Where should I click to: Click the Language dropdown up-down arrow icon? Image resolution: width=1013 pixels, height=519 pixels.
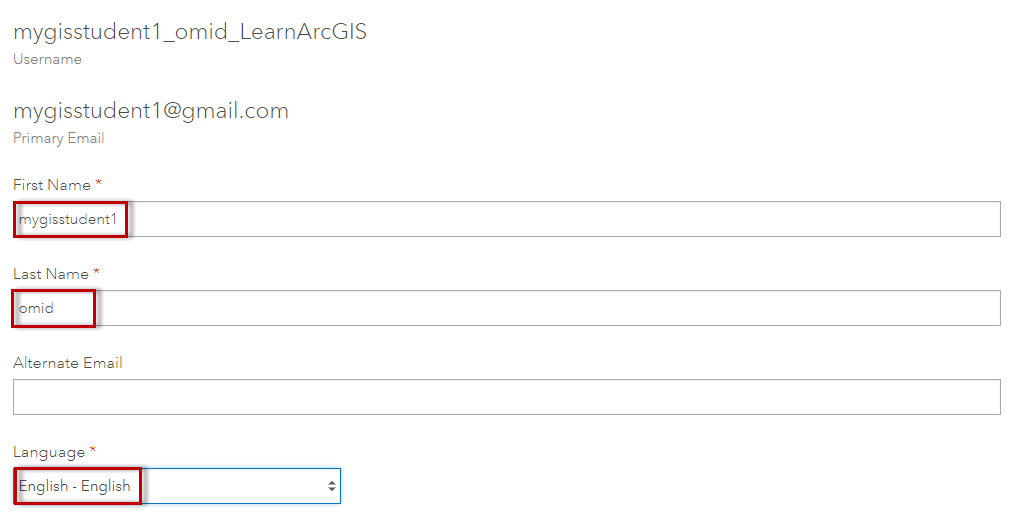(x=331, y=486)
